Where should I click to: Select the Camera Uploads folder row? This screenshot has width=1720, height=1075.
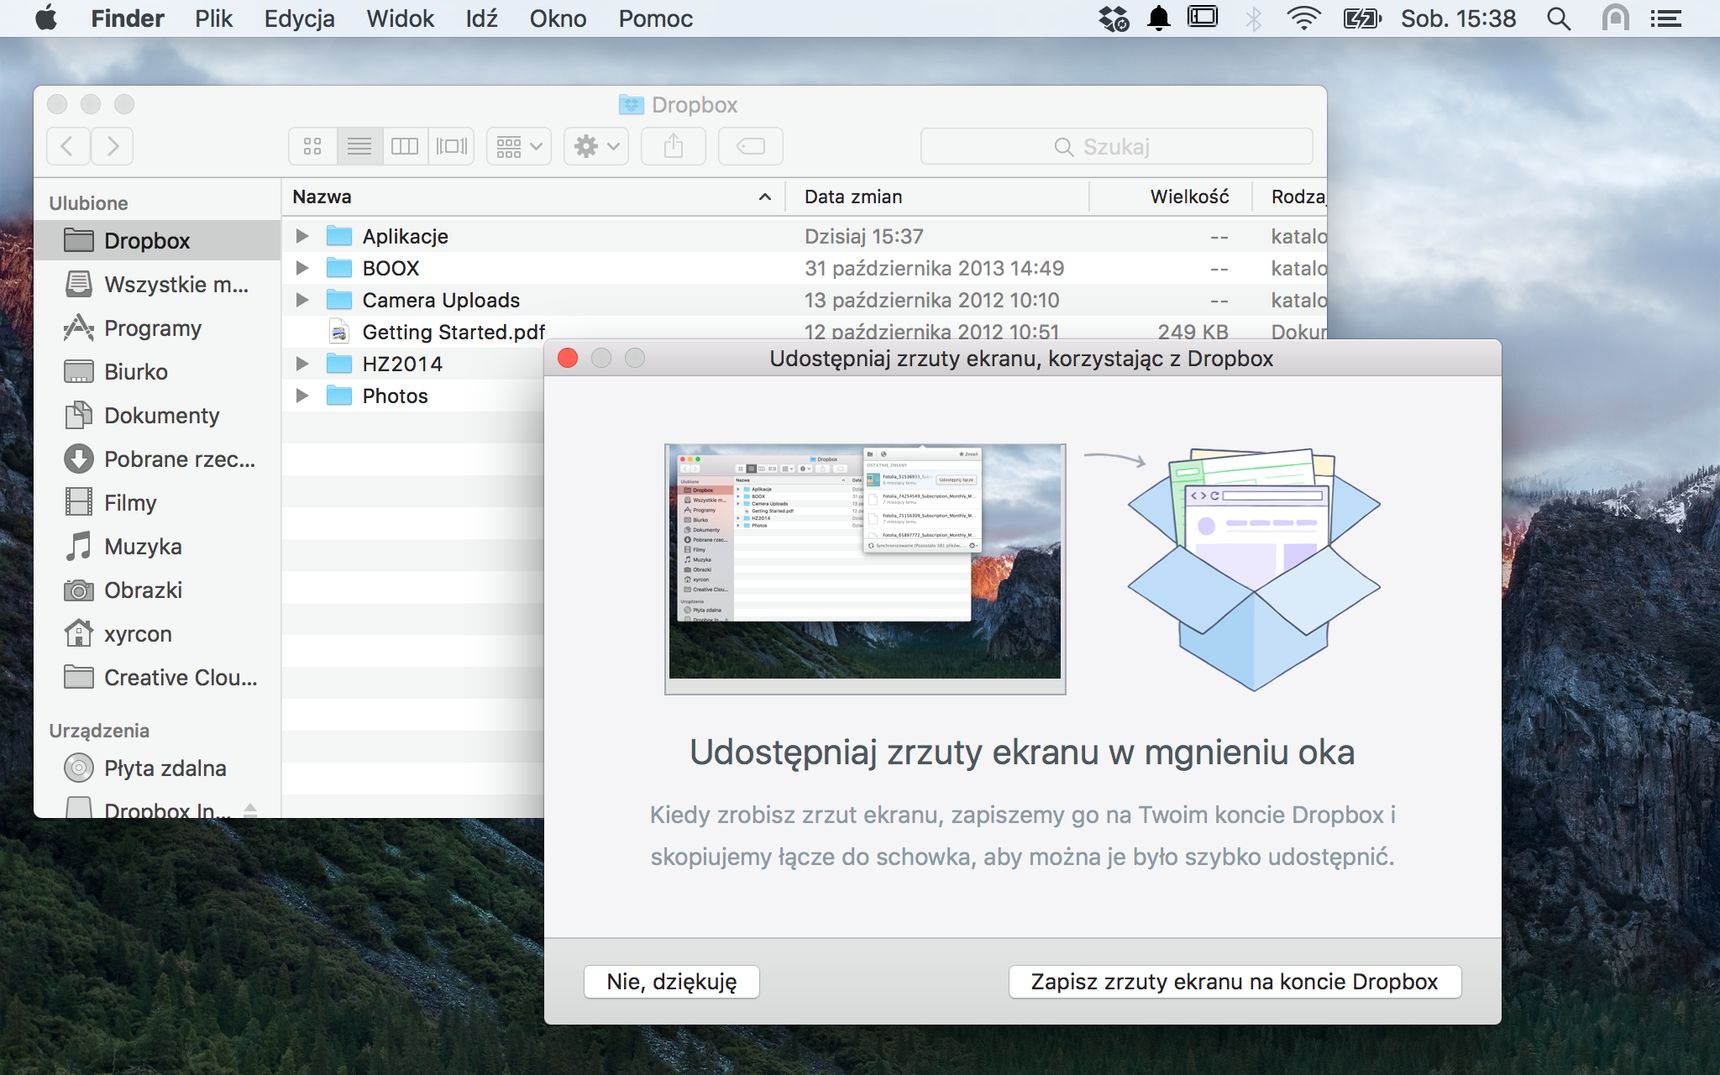point(804,300)
